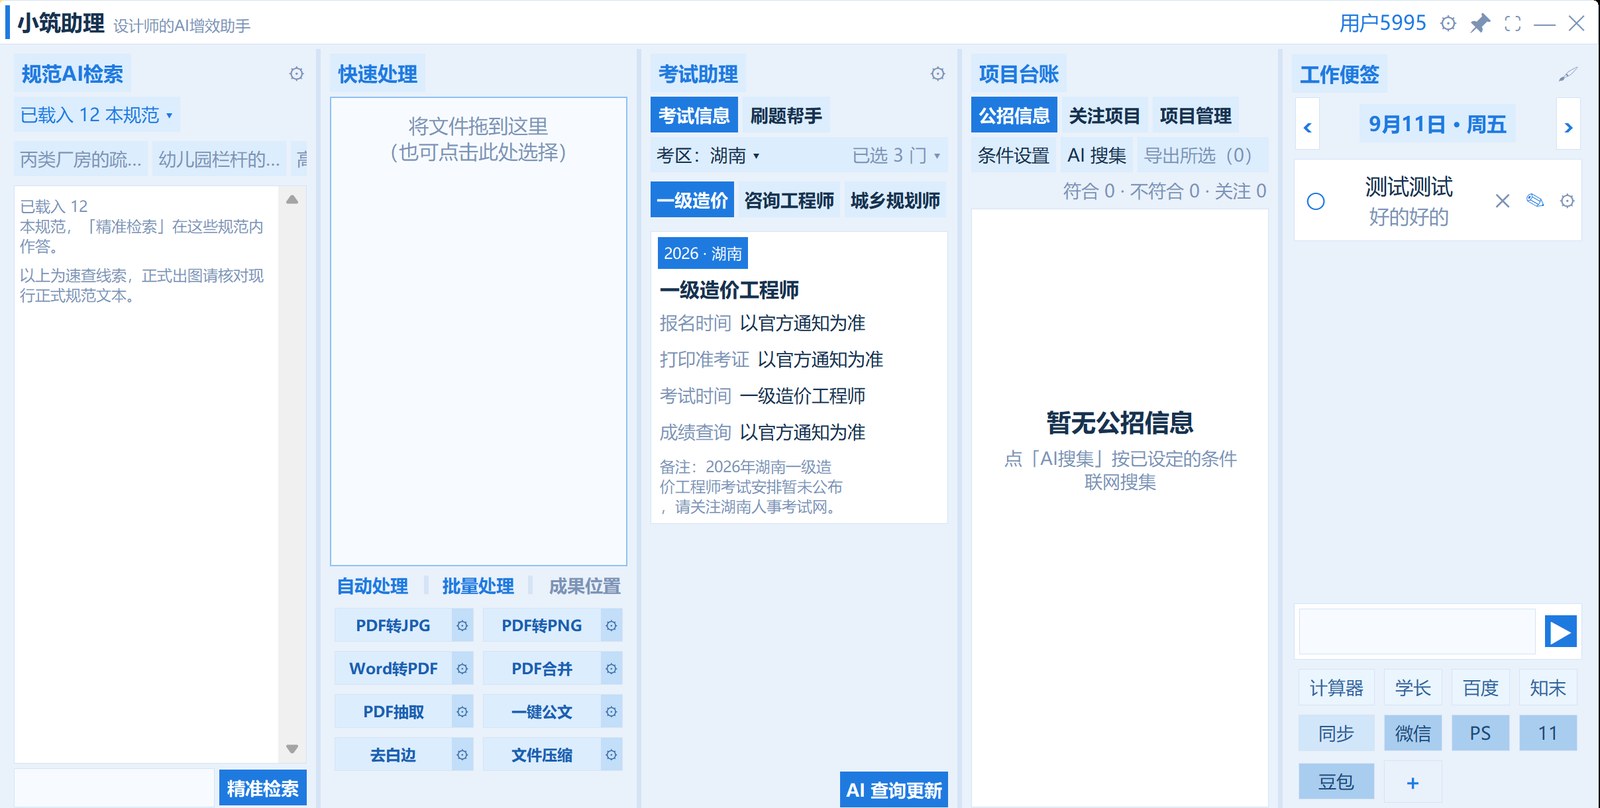Open 豆包 shortcut

coord(1336,782)
